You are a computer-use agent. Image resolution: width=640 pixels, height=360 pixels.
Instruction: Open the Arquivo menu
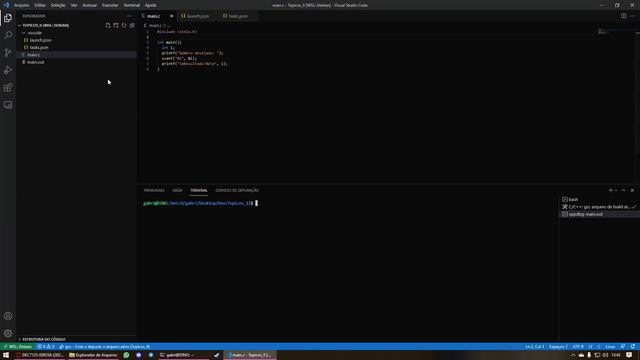click(22, 5)
